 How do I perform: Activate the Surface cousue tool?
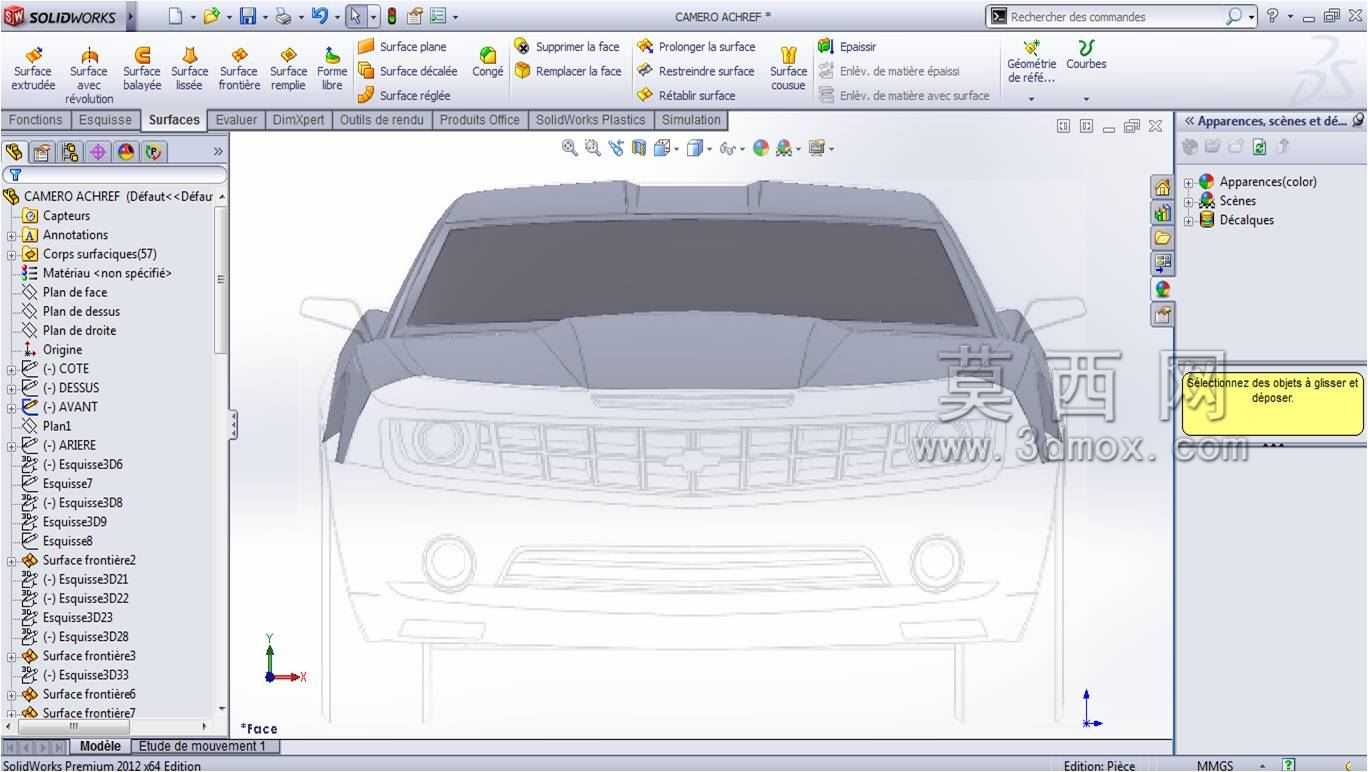coord(788,70)
